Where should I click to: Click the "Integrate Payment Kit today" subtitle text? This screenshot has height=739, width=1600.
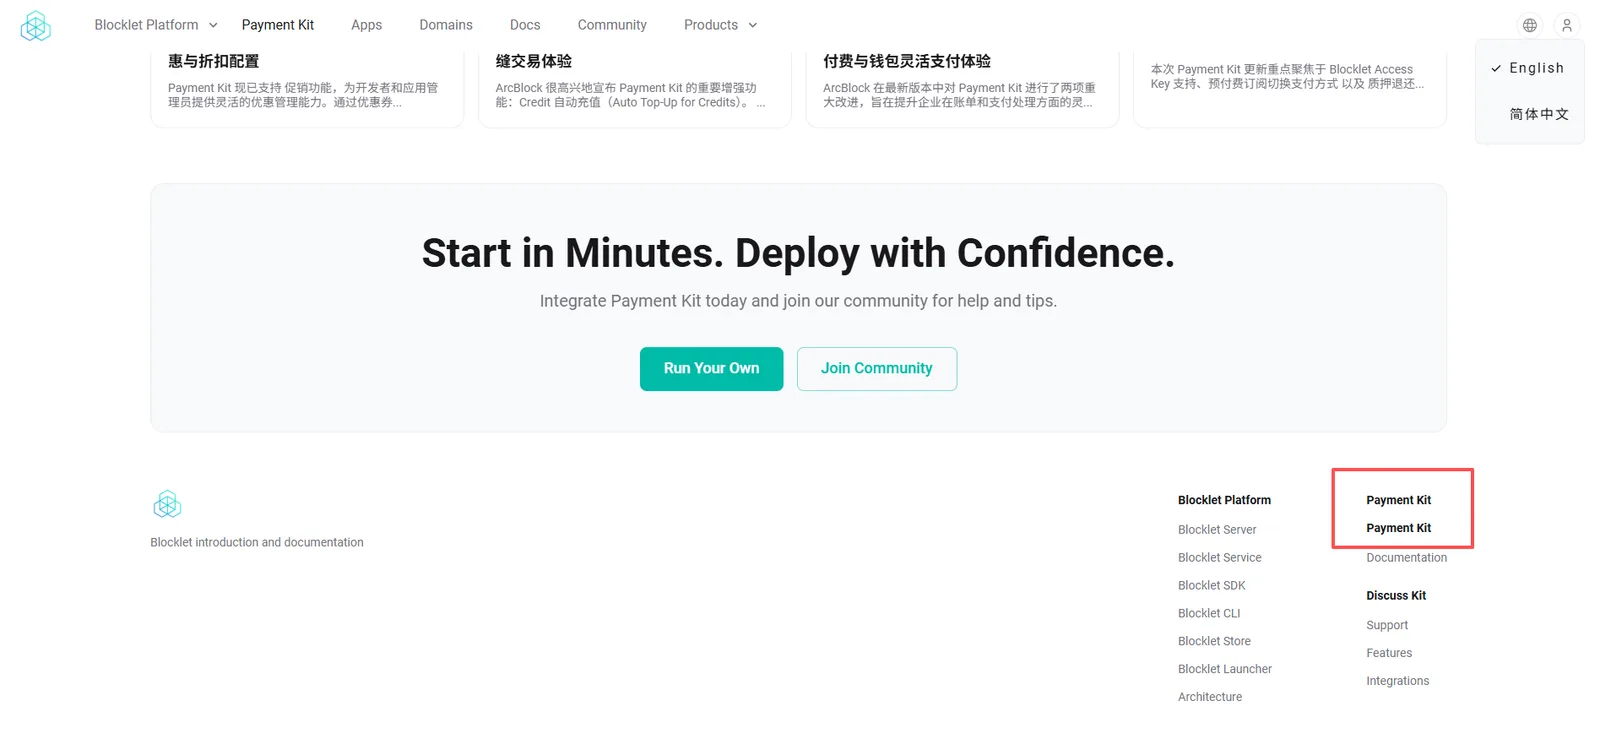(798, 301)
